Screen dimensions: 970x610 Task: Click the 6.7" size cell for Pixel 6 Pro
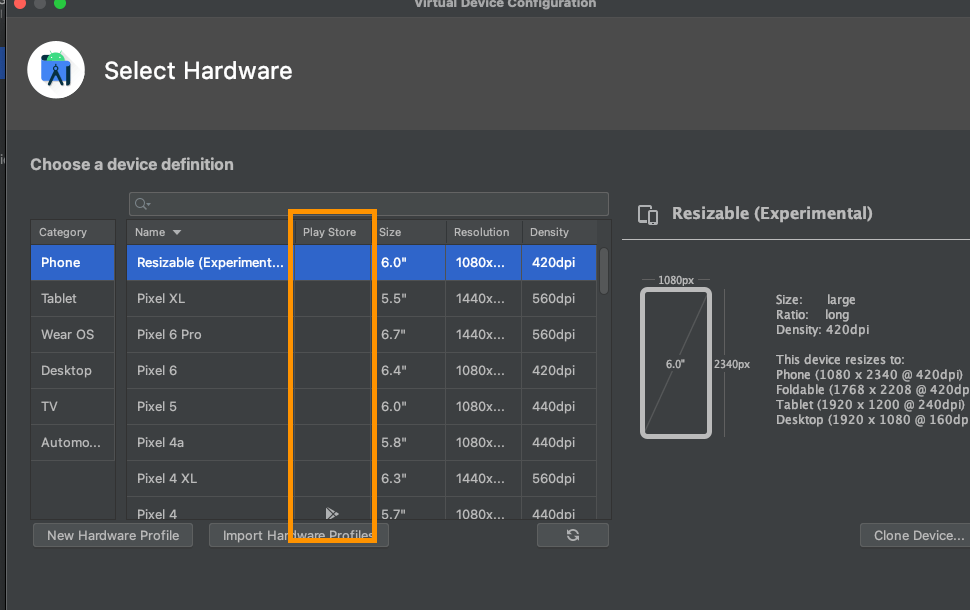tap(409, 334)
